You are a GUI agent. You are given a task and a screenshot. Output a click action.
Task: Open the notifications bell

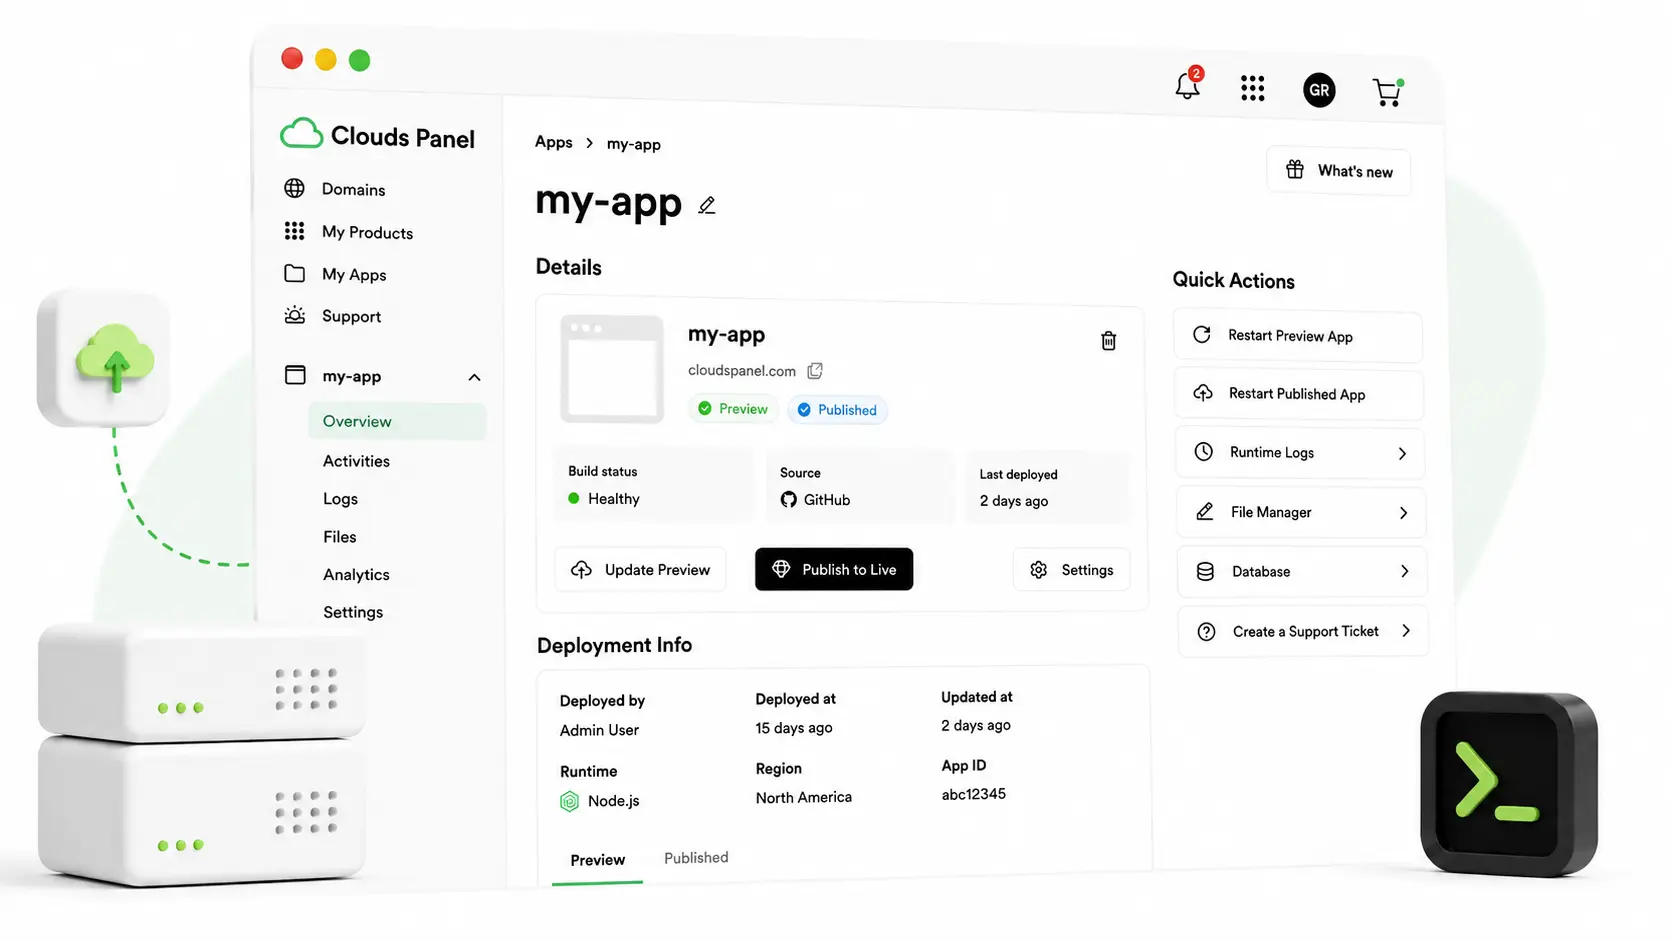(1188, 85)
